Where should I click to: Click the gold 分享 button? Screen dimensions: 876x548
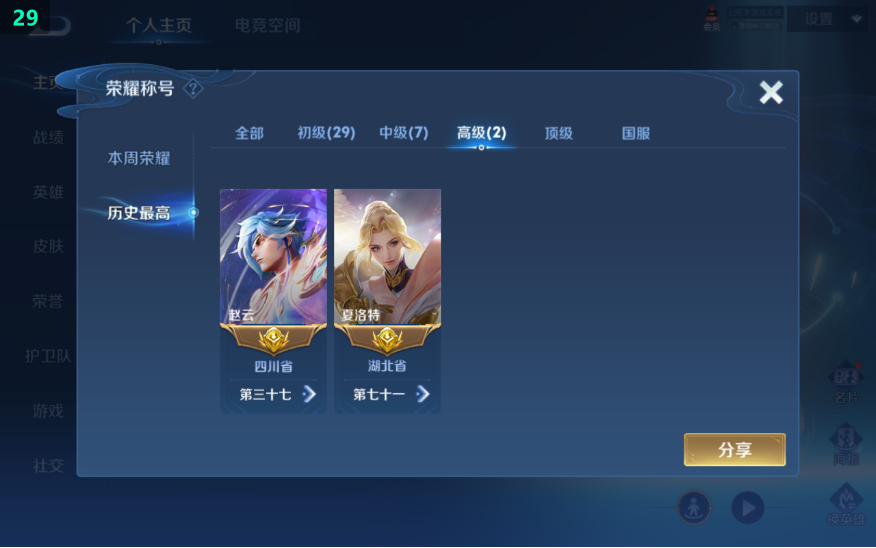tap(735, 450)
